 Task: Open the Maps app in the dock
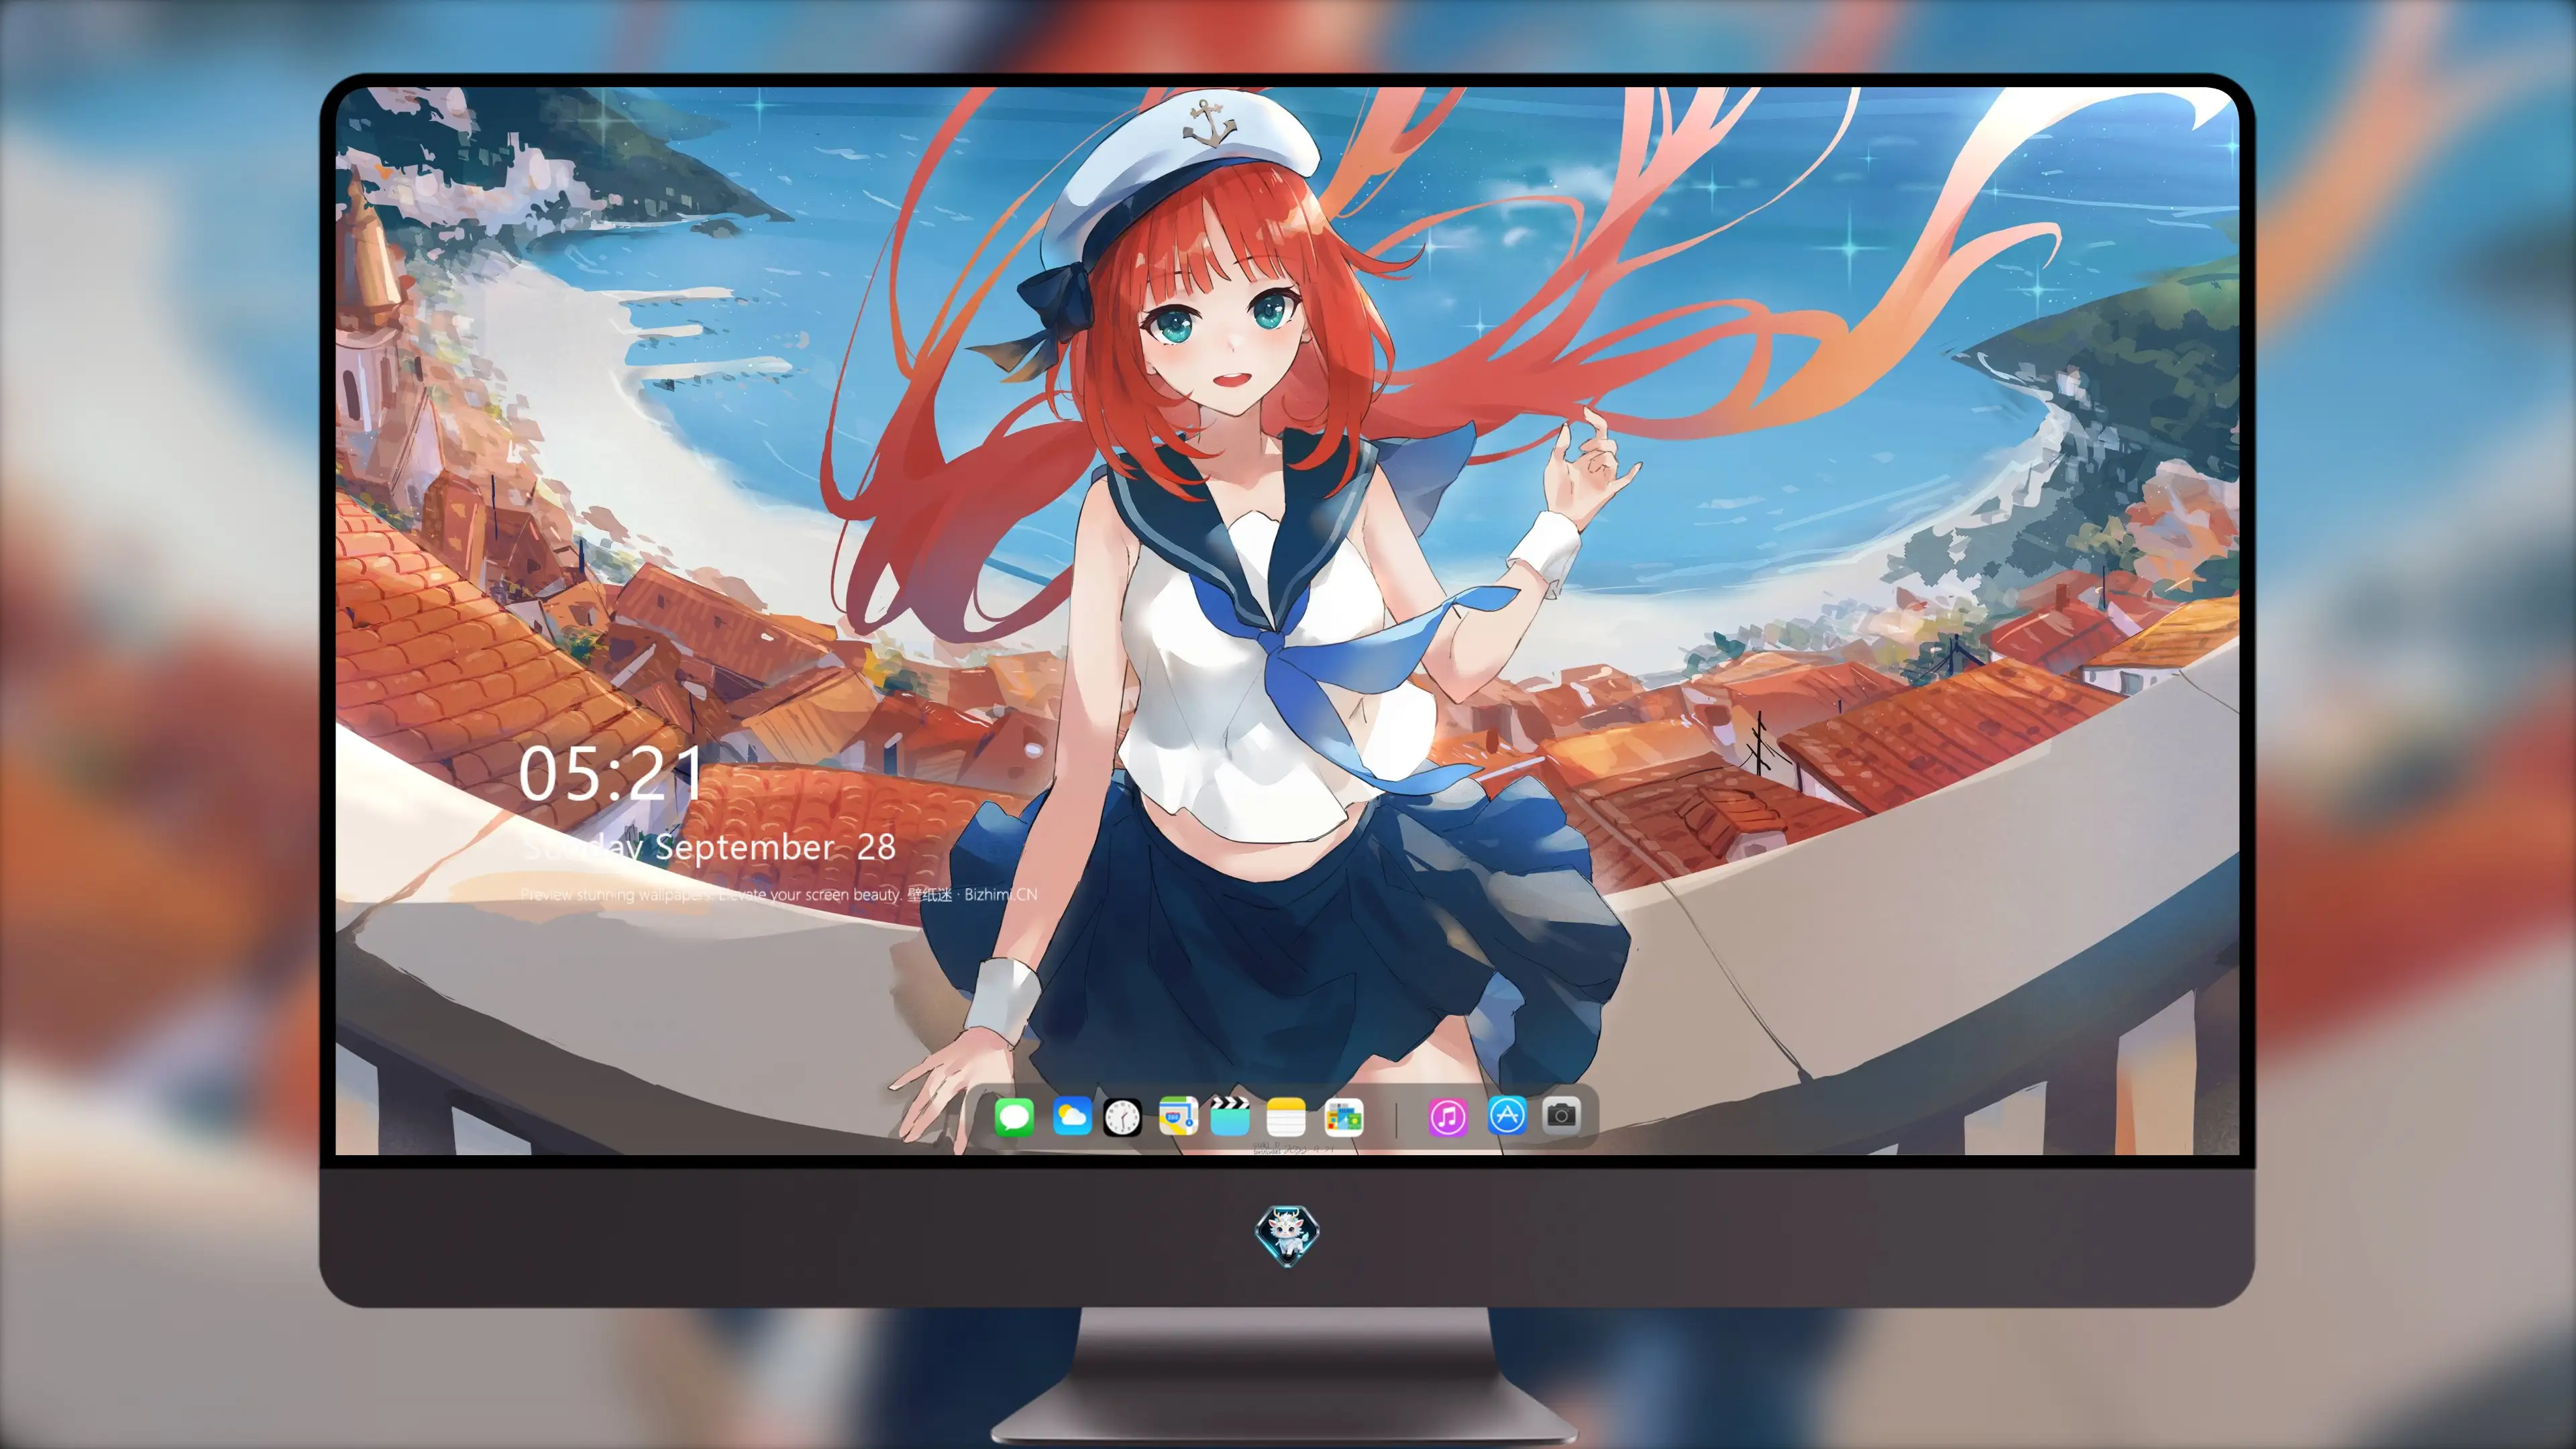(x=1178, y=1116)
